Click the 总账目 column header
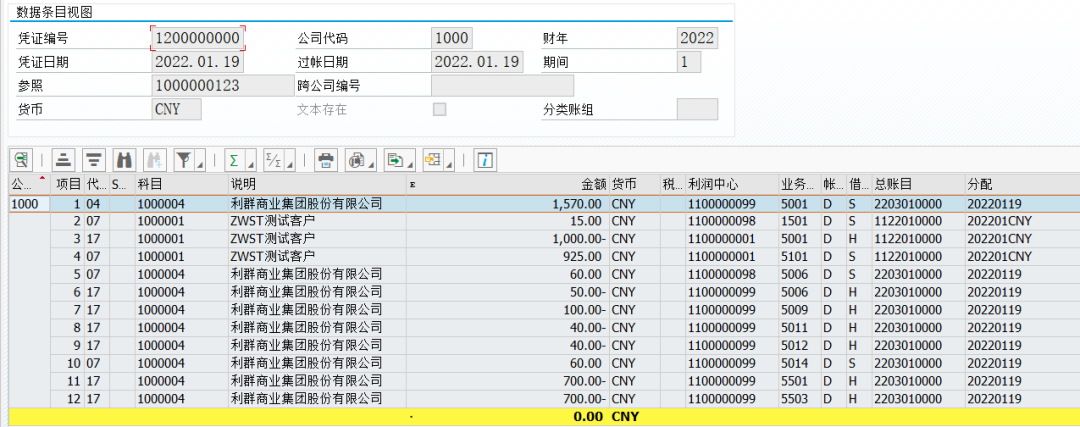 click(x=918, y=184)
